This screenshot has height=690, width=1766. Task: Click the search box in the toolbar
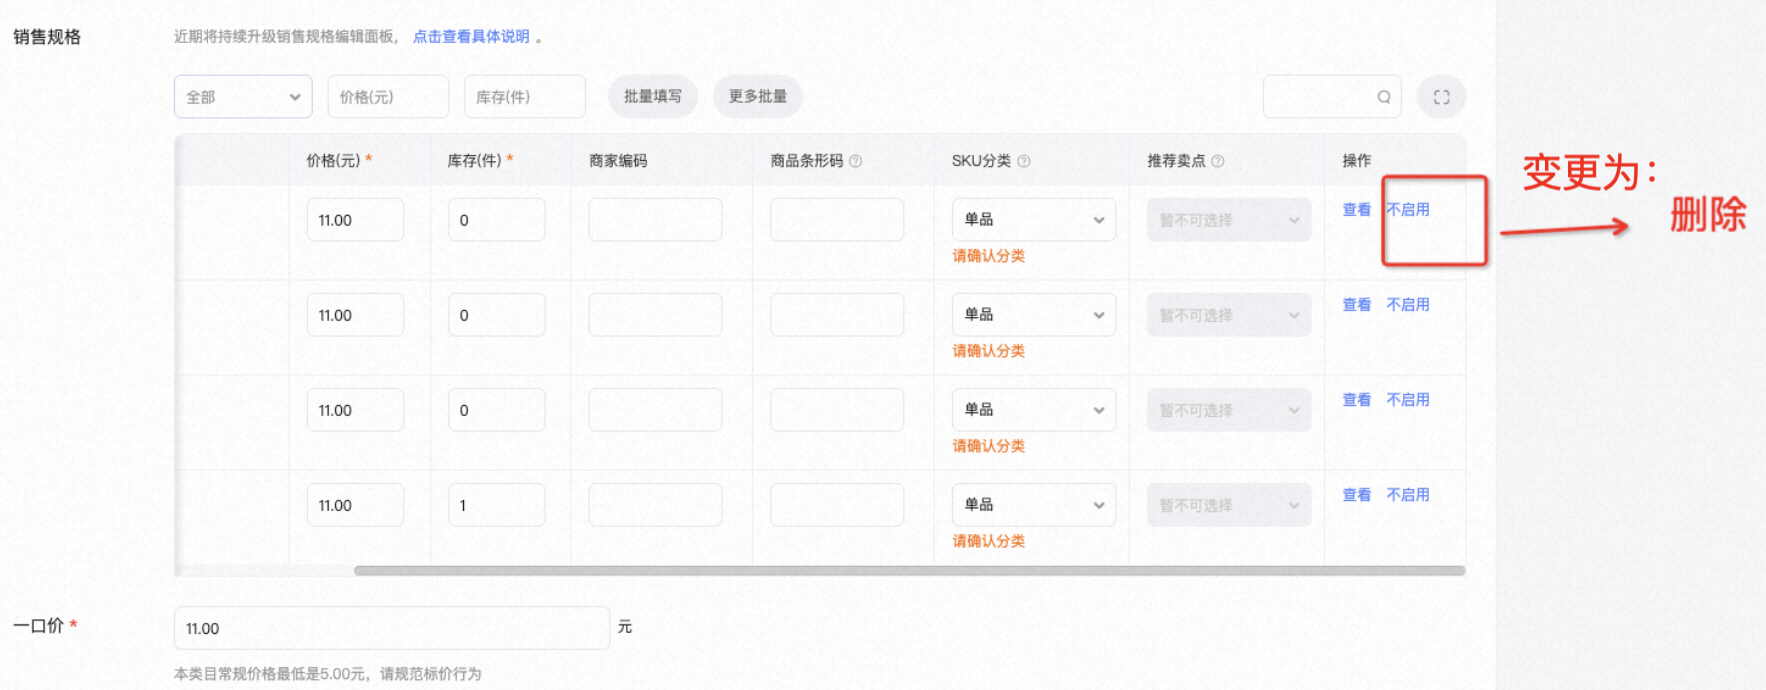pyautogui.click(x=1332, y=97)
